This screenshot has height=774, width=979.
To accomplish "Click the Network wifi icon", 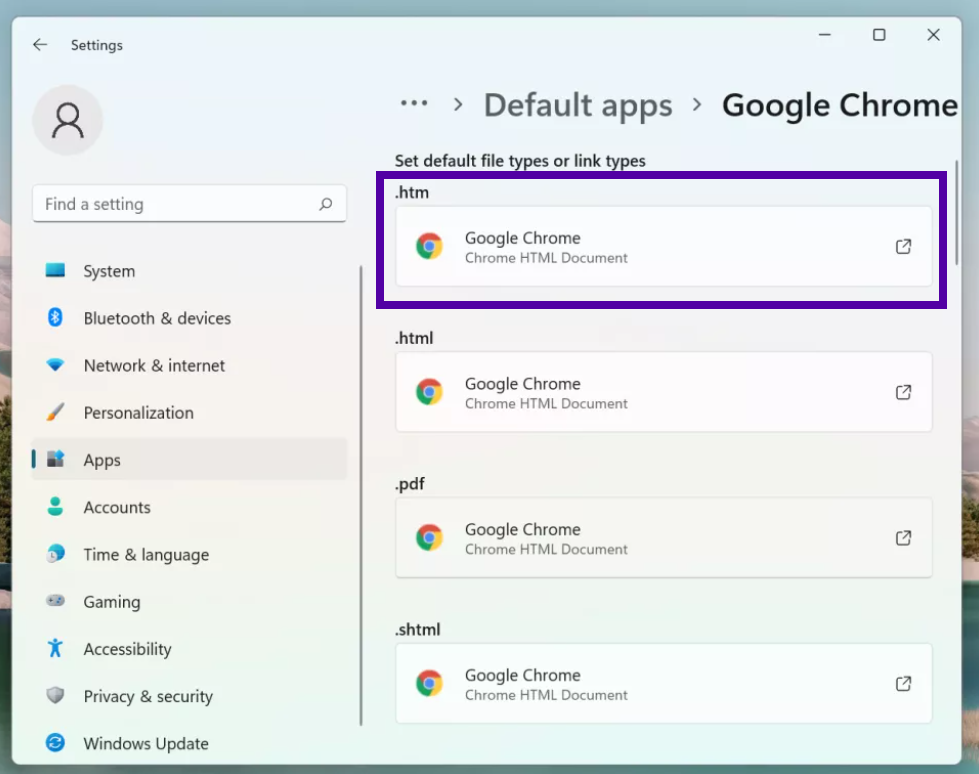I will [55, 365].
